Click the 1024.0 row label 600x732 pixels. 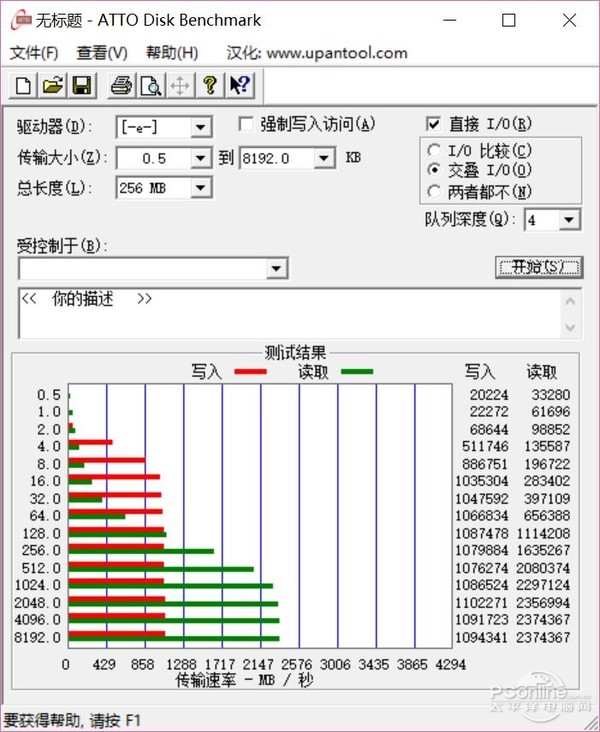[x=38, y=584]
